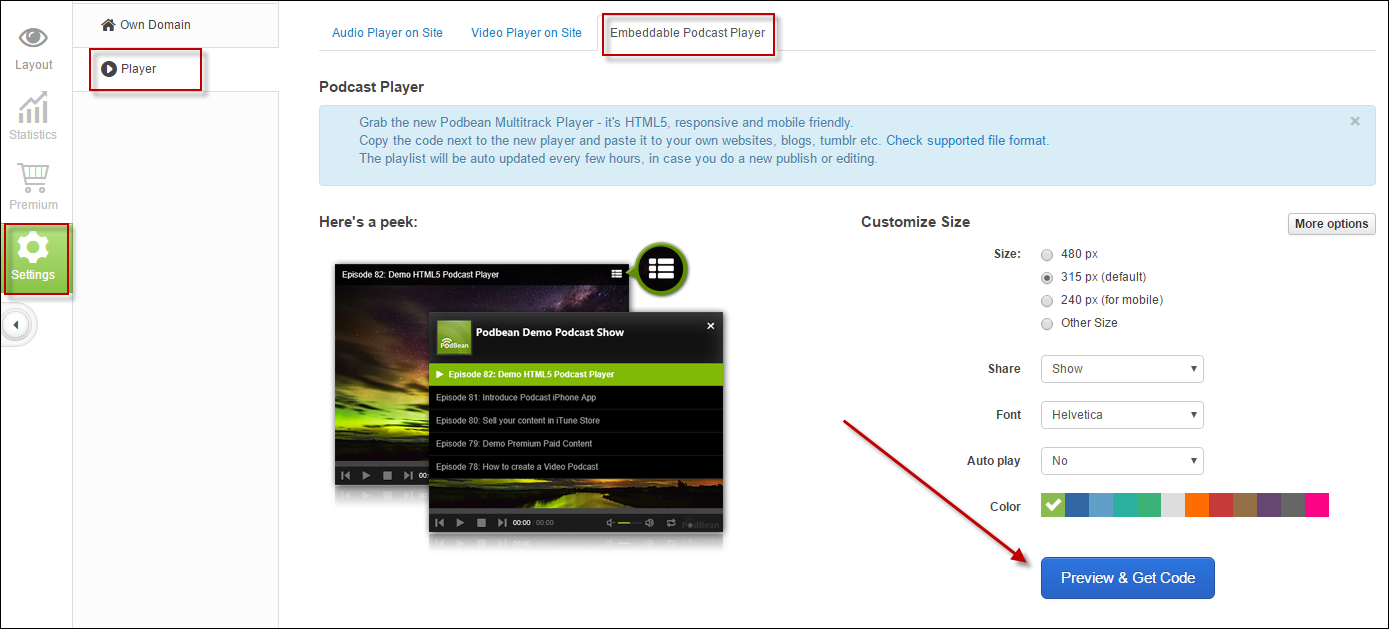Switch to the Video Player on Site tab
This screenshot has height=629, width=1389.
point(526,33)
